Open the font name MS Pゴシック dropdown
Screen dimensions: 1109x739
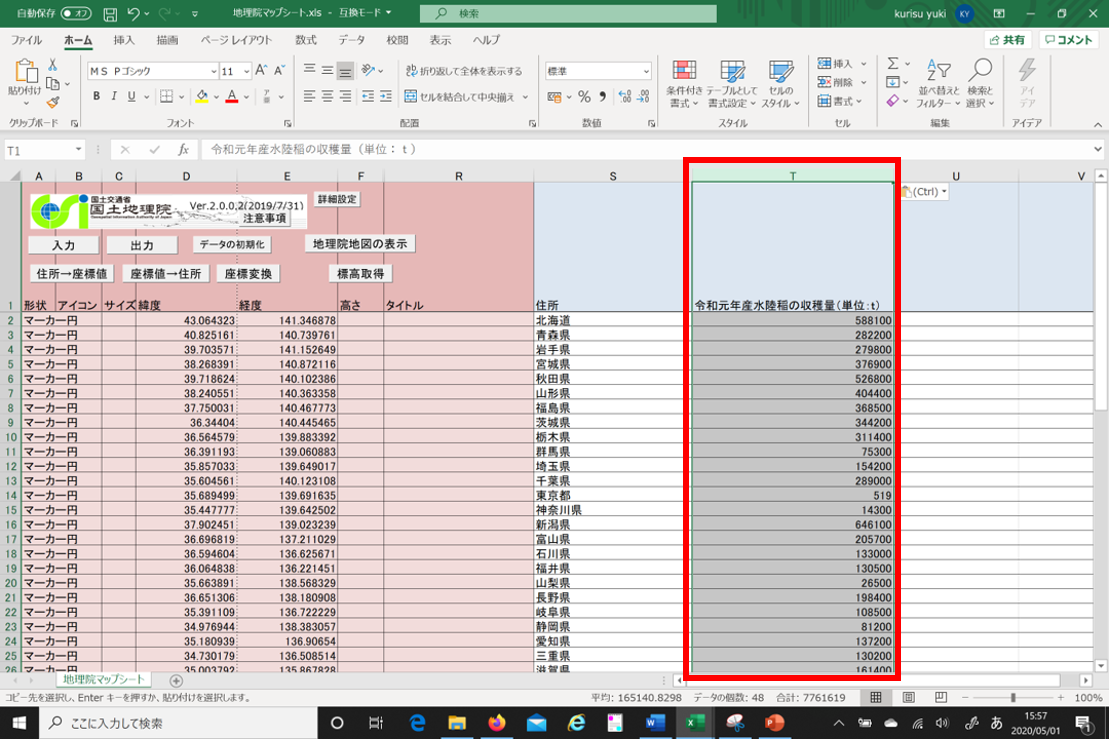click(x=214, y=71)
